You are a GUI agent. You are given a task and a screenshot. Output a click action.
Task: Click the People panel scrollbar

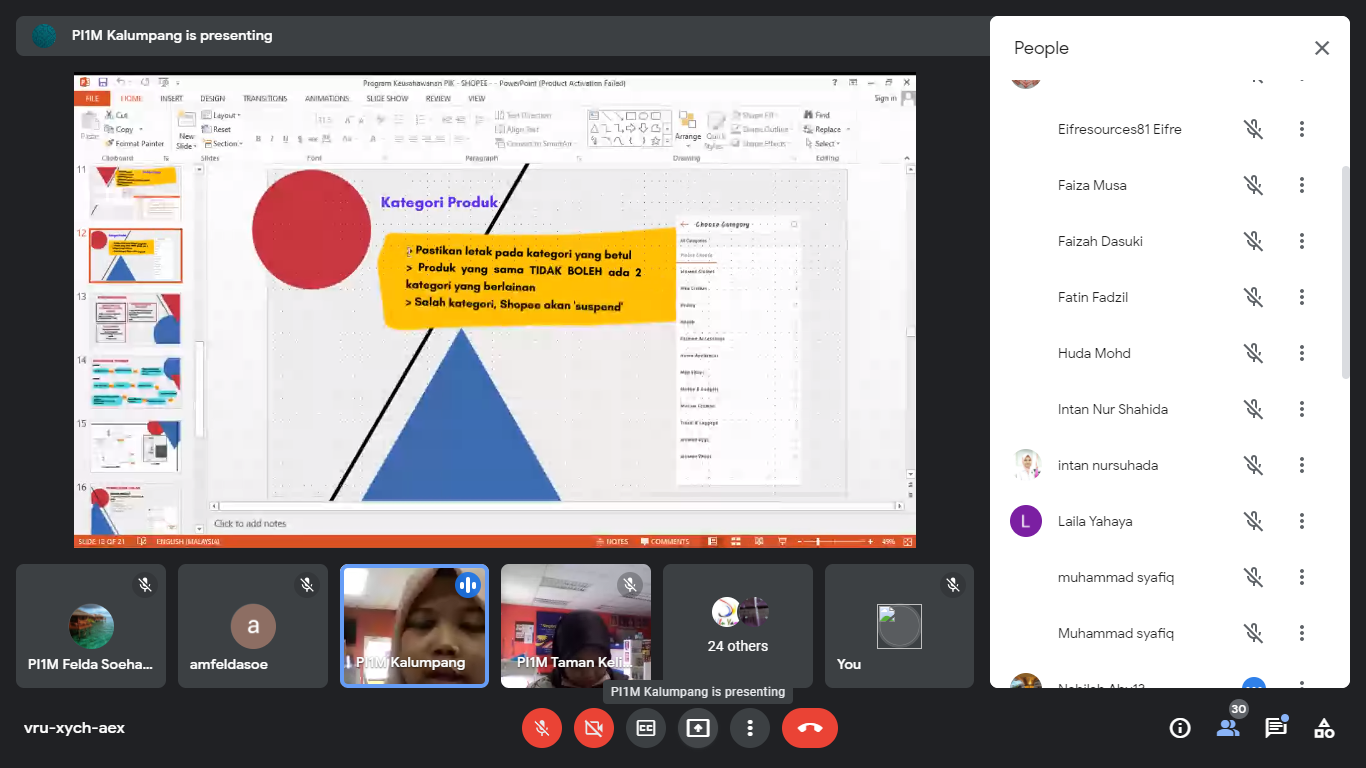tap(1344, 270)
